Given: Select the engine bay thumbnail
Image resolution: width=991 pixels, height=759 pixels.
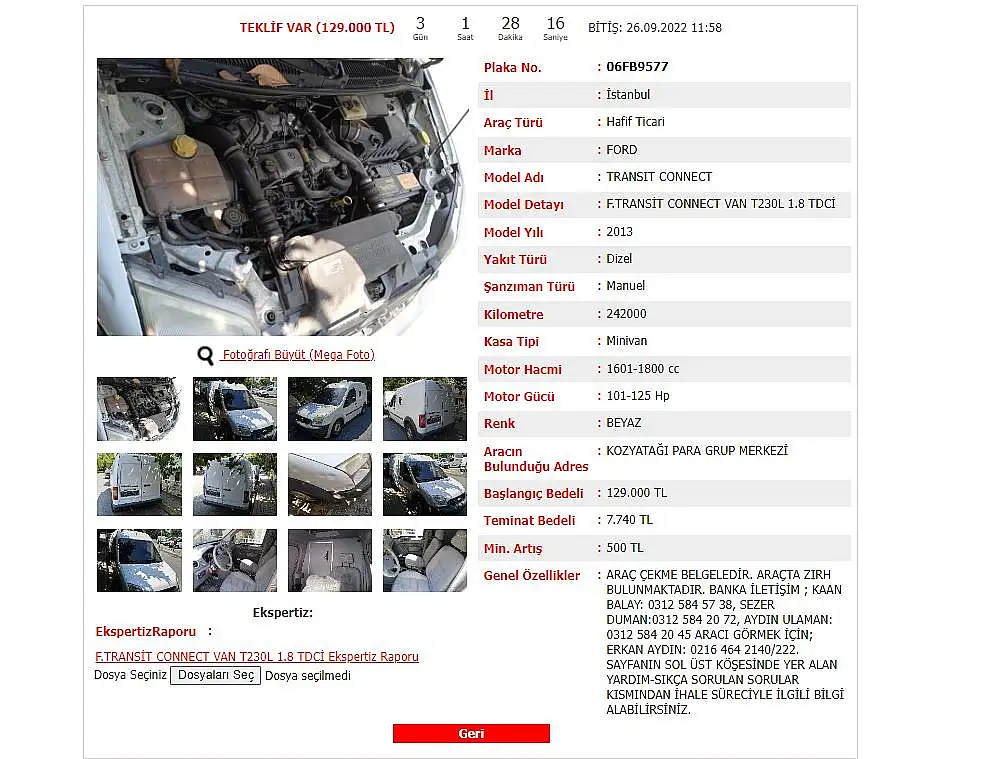Looking at the screenshot, I should pos(139,409).
